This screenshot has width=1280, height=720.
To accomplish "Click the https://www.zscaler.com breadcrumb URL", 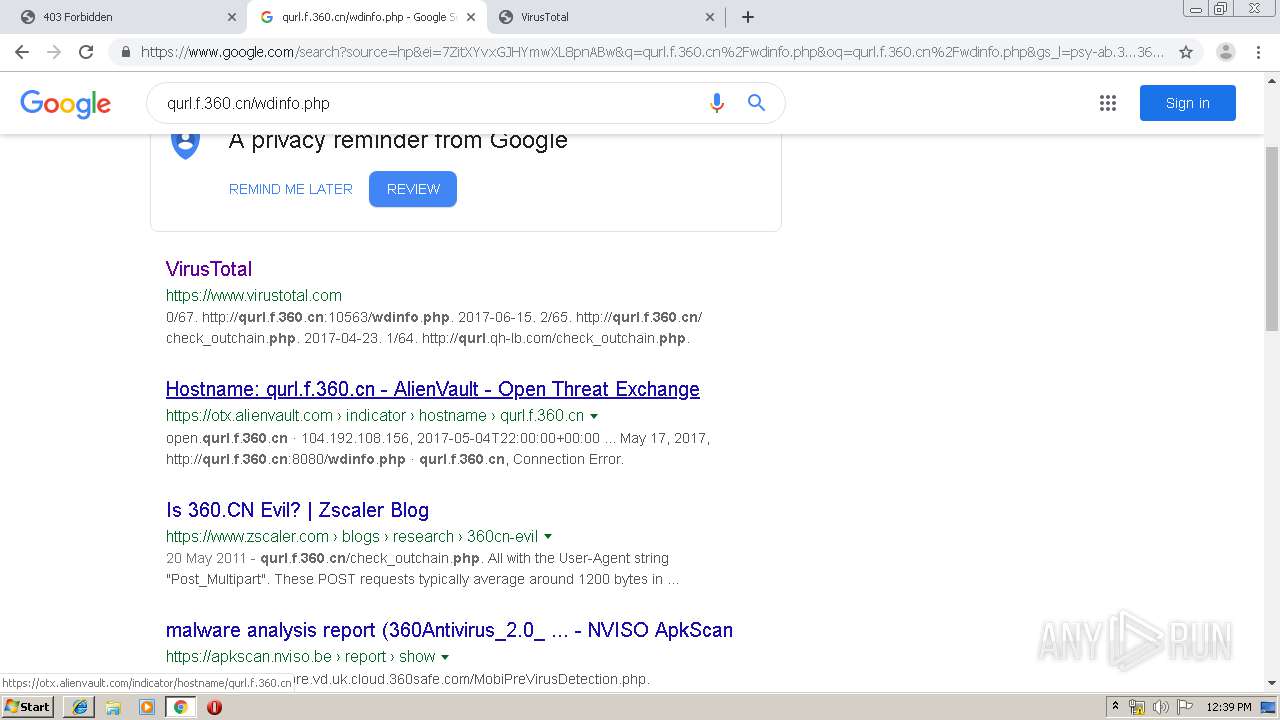I will coord(352,537).
